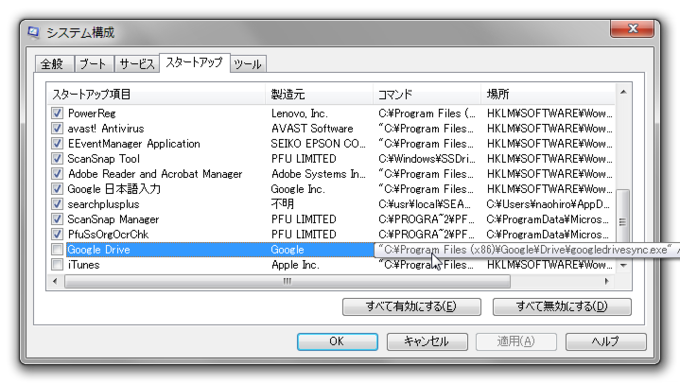Select the highlighted Google Drive name
680x384 pixels.
[99, 250]
